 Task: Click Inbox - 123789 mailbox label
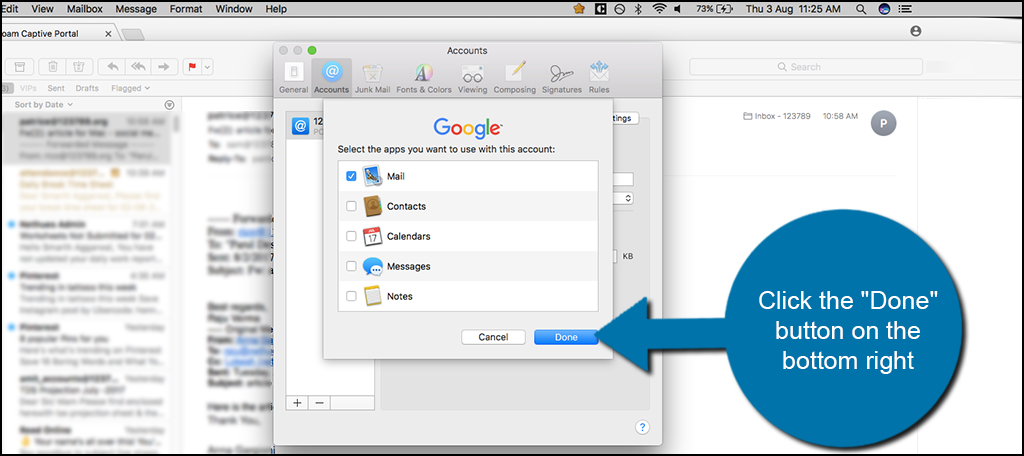[776, 116]
